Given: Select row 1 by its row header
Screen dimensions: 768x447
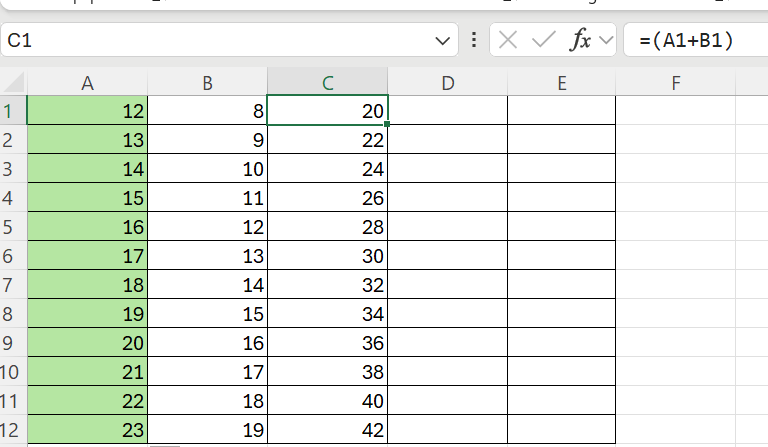Looking at the screenshot, I should 12,111.
